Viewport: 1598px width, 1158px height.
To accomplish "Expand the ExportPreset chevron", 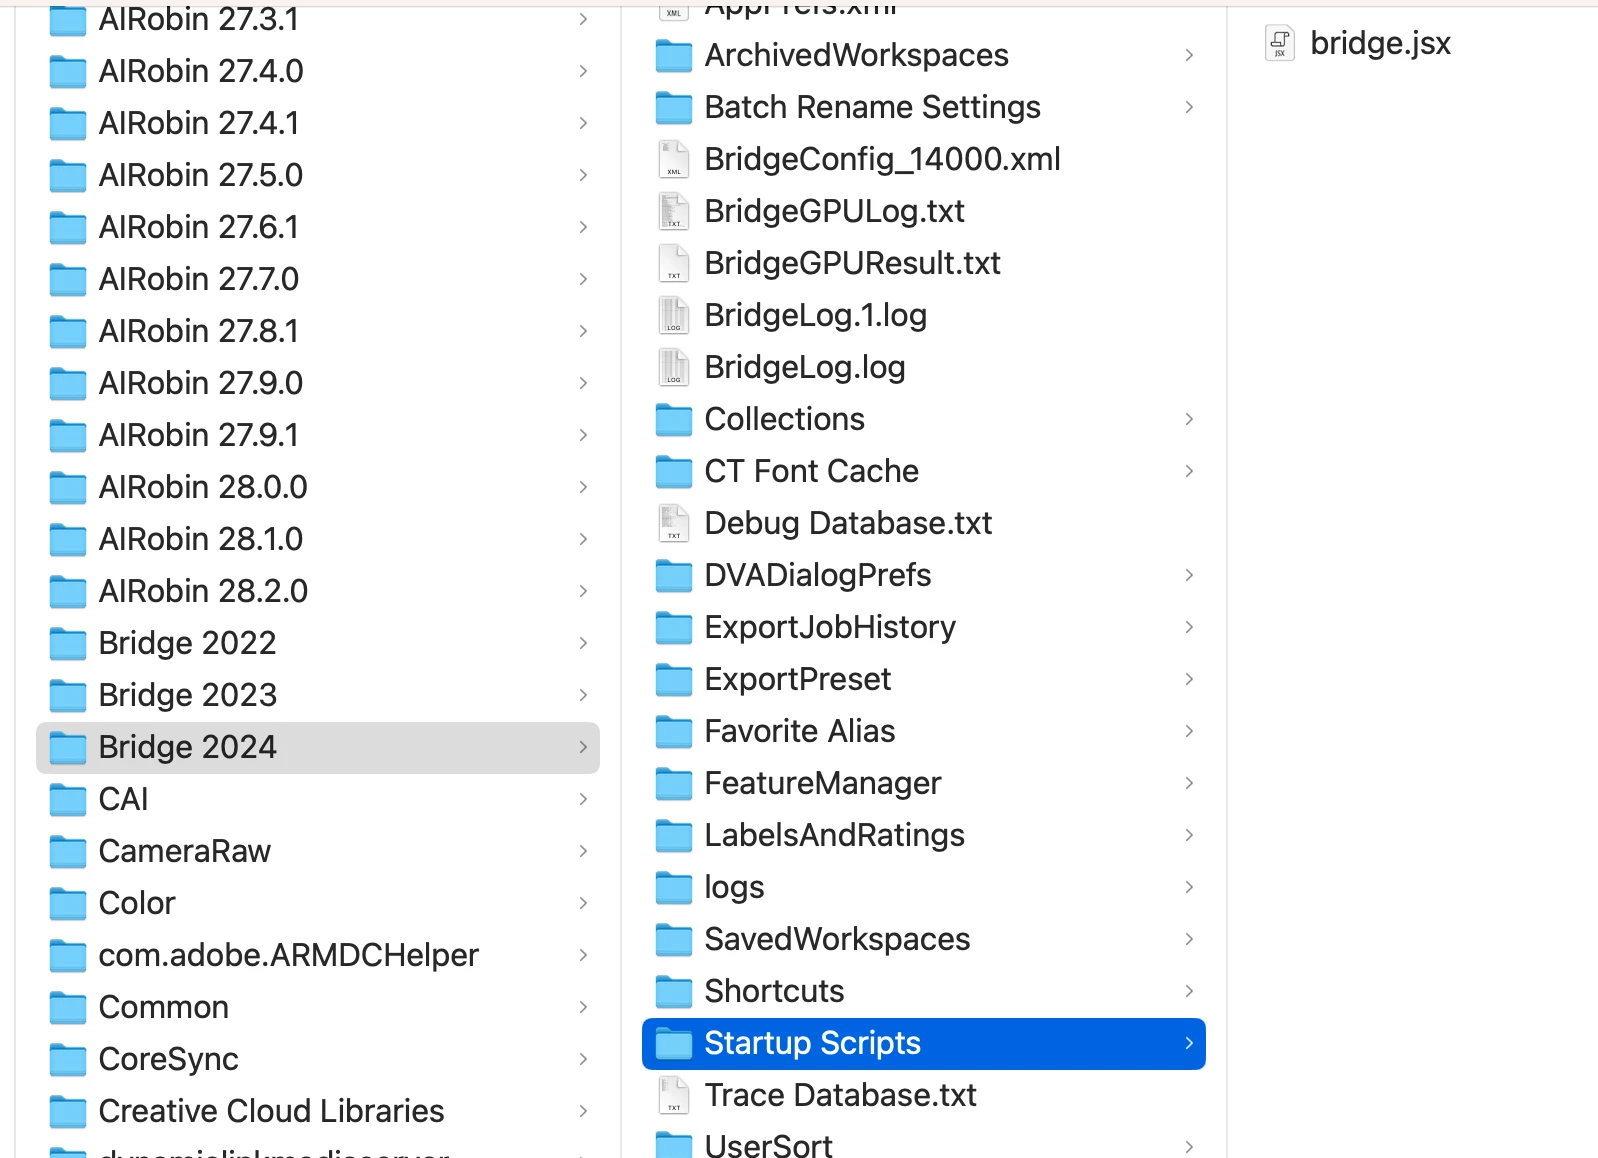I will 1189,679.
